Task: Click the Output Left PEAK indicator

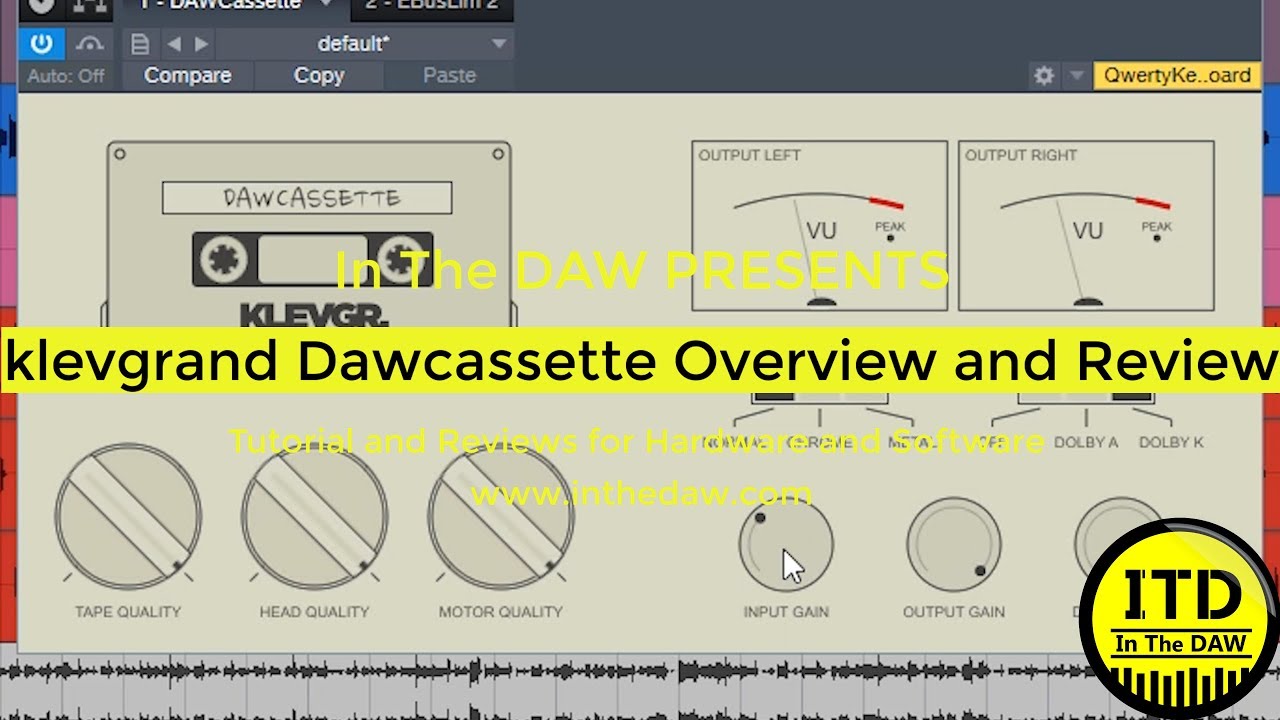Action: [x=890, y=232]
